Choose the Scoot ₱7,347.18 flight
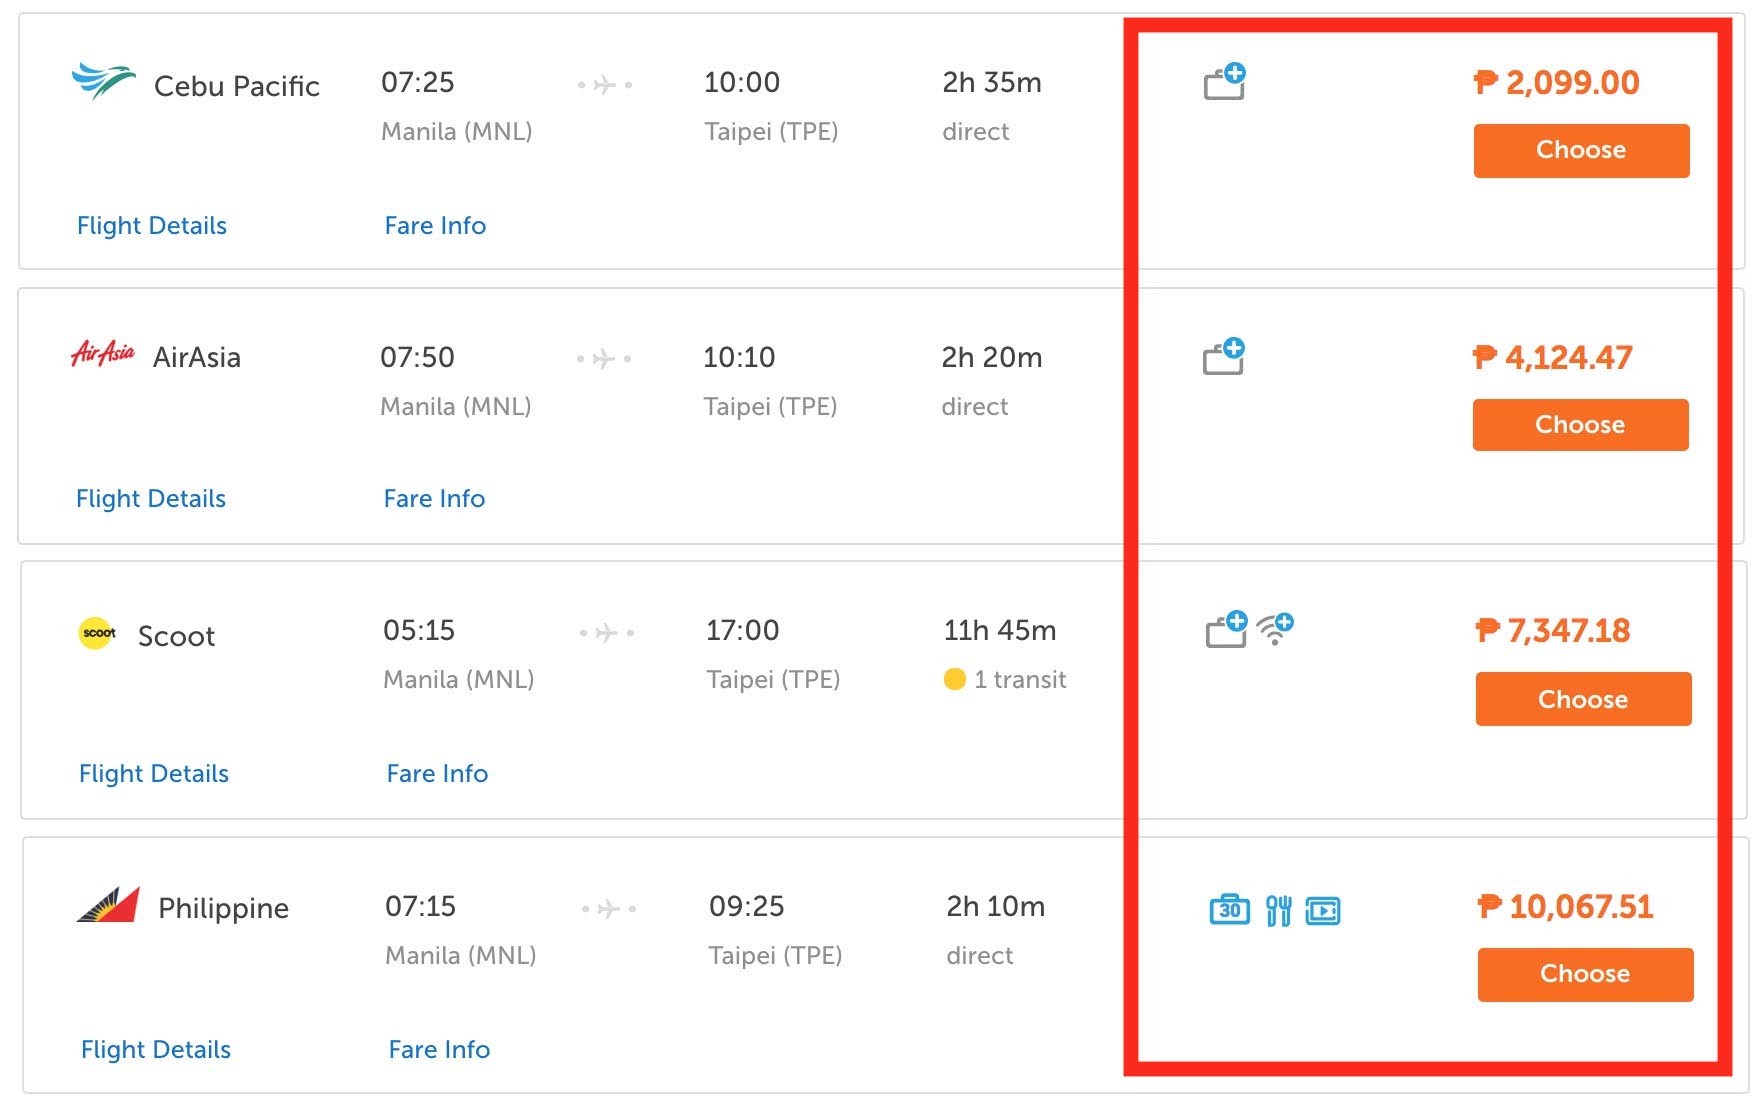This screenshot has height=1114, width=1760. coord(1584,699)
